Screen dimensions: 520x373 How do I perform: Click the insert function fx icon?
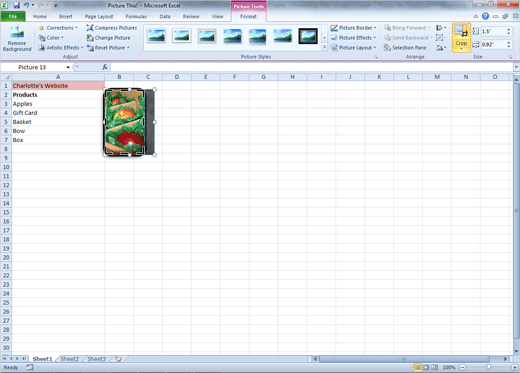[105, 67]
